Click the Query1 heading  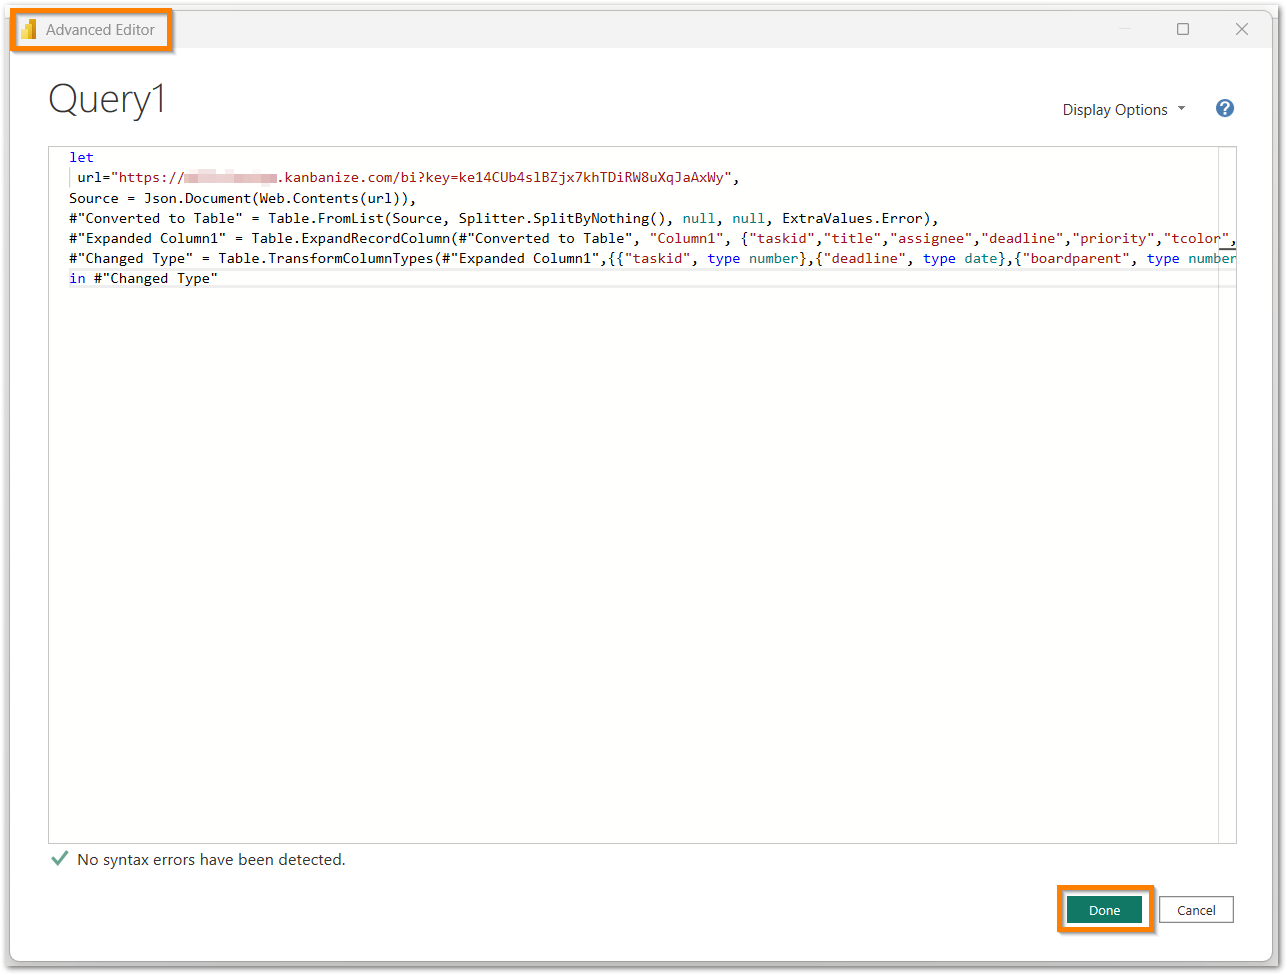[x=107, y=99]
